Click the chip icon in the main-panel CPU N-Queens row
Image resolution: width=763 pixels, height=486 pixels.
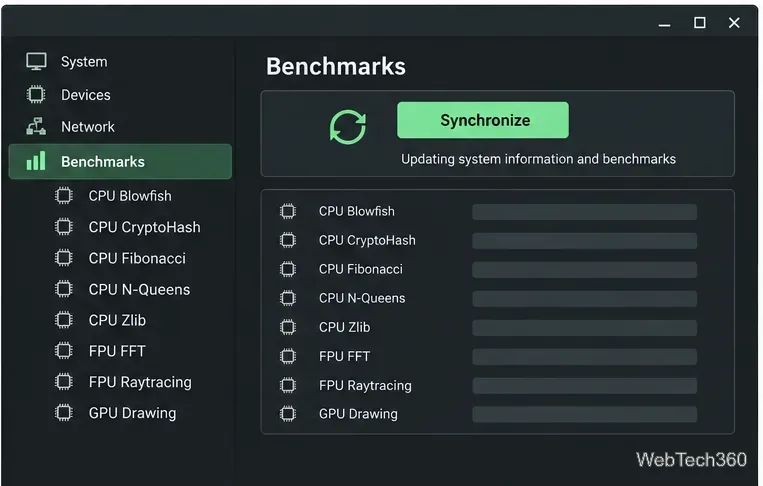click(288, 298)
